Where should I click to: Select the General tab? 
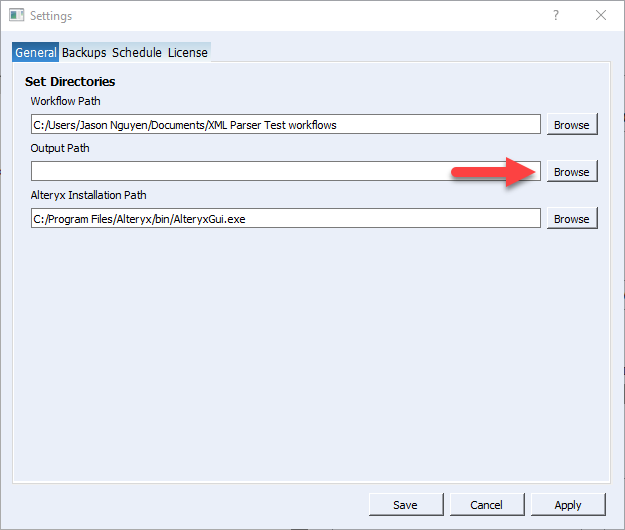[x=35, y=52]
